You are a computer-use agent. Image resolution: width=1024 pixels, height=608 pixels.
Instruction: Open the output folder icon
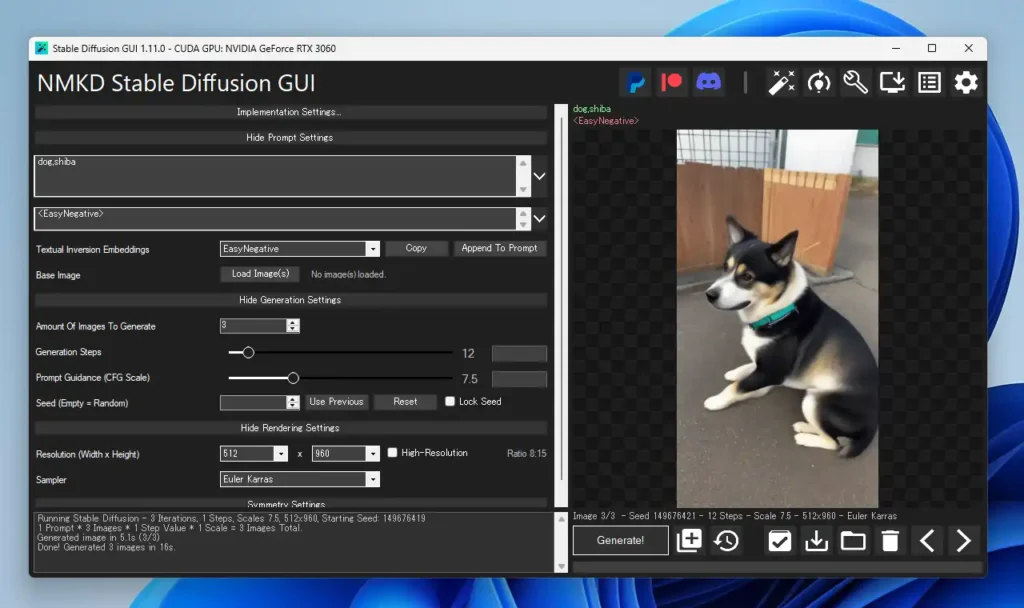tap(853, 541)
